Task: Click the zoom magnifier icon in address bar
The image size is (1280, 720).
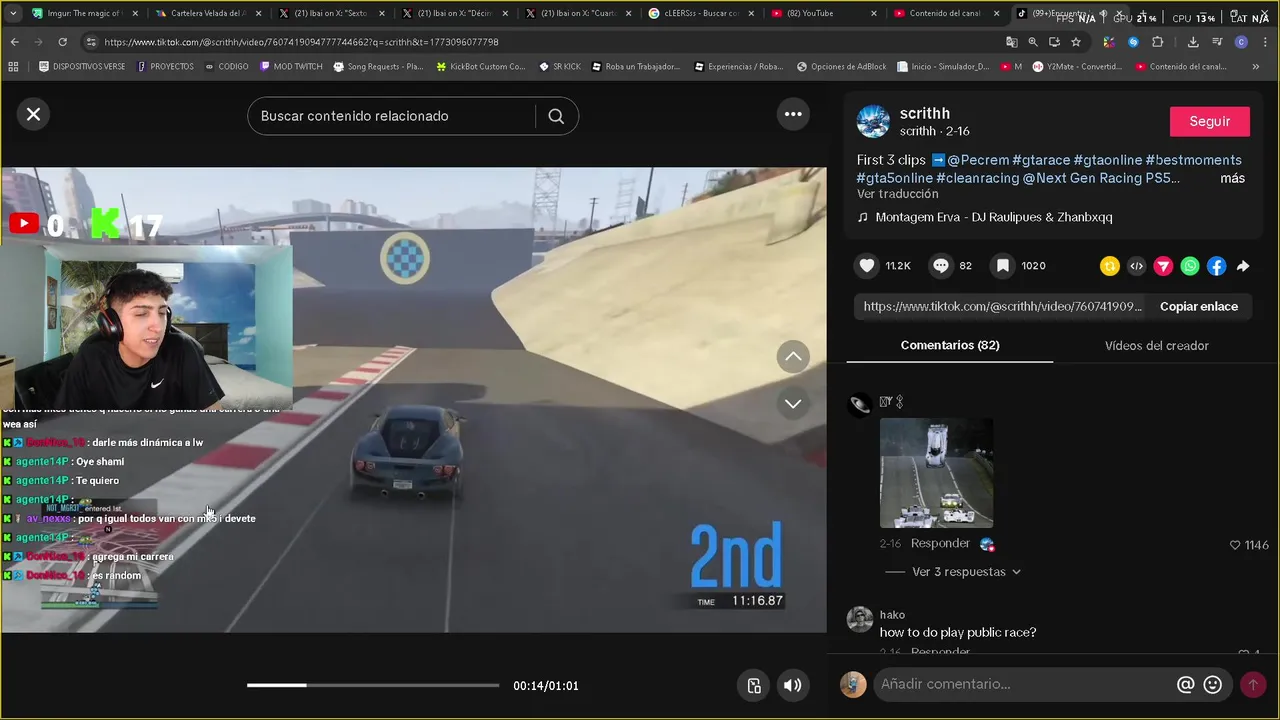Action: click(x=1033, y=42)
